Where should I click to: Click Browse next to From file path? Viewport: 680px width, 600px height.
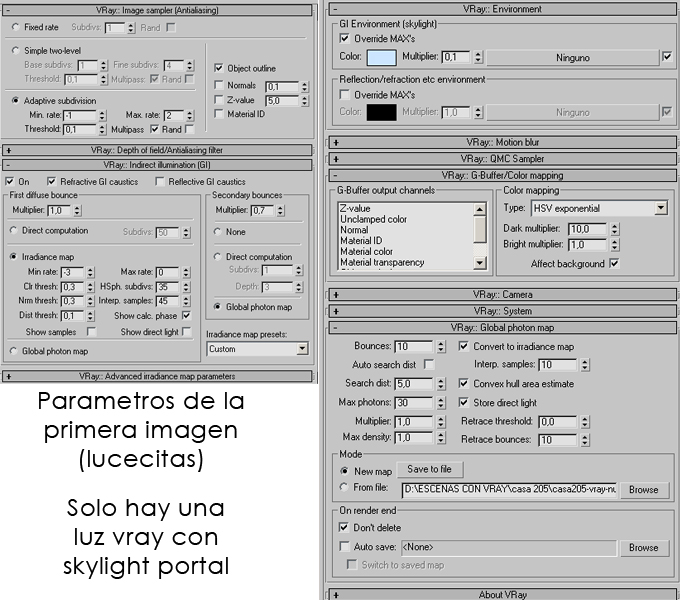click(x=644, y=490)
